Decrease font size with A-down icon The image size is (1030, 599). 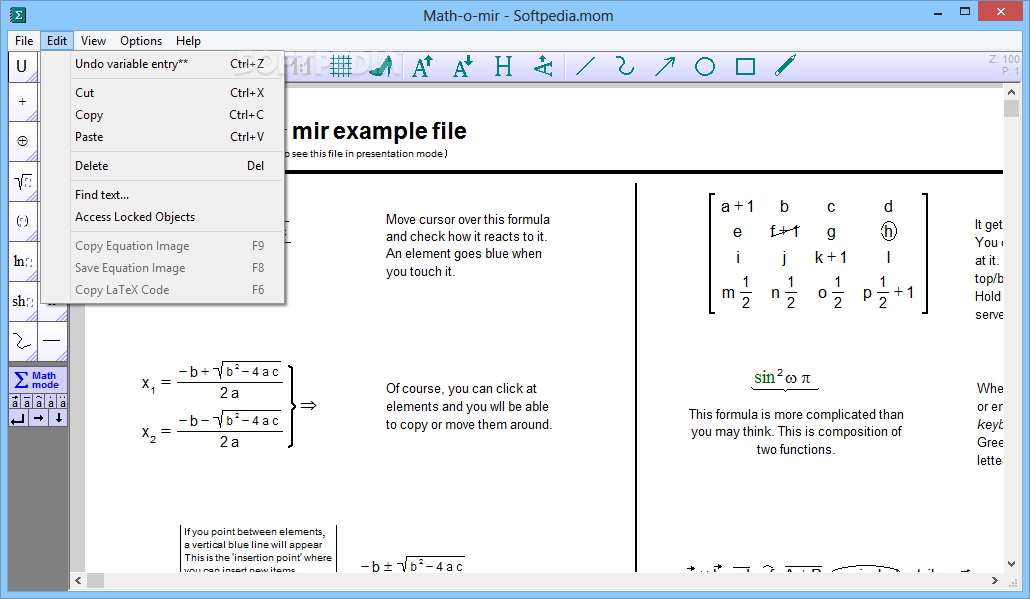pyautogui.click(x=463, y=66)
